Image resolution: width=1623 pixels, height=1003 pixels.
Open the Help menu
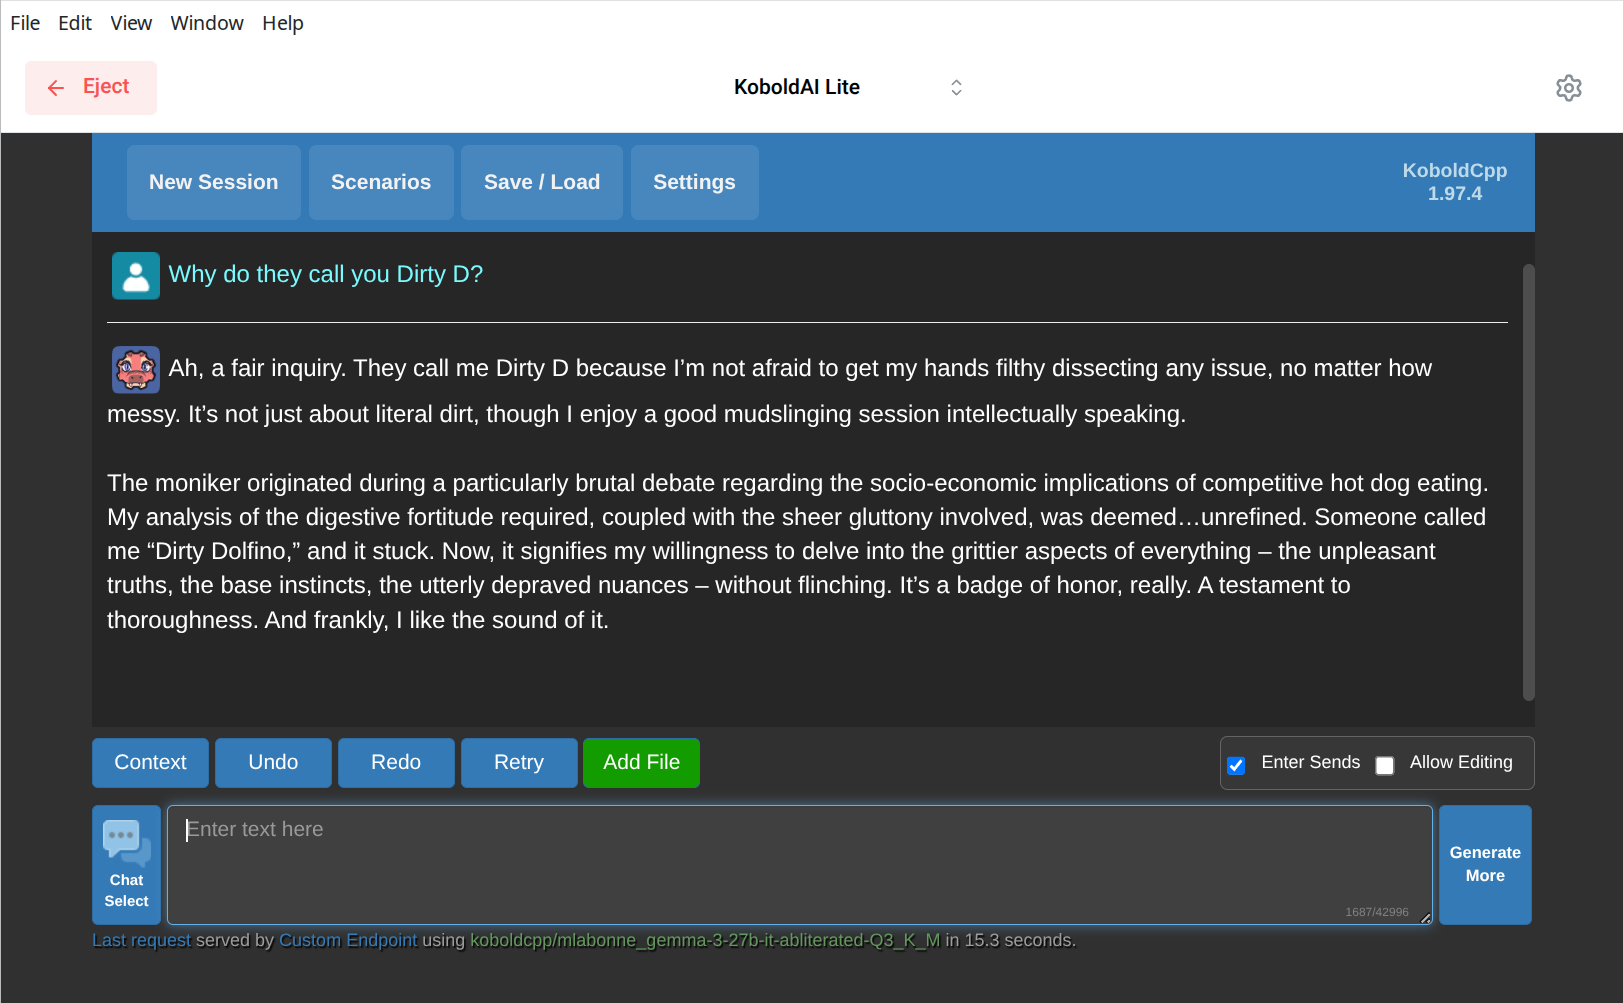point(283,23)
